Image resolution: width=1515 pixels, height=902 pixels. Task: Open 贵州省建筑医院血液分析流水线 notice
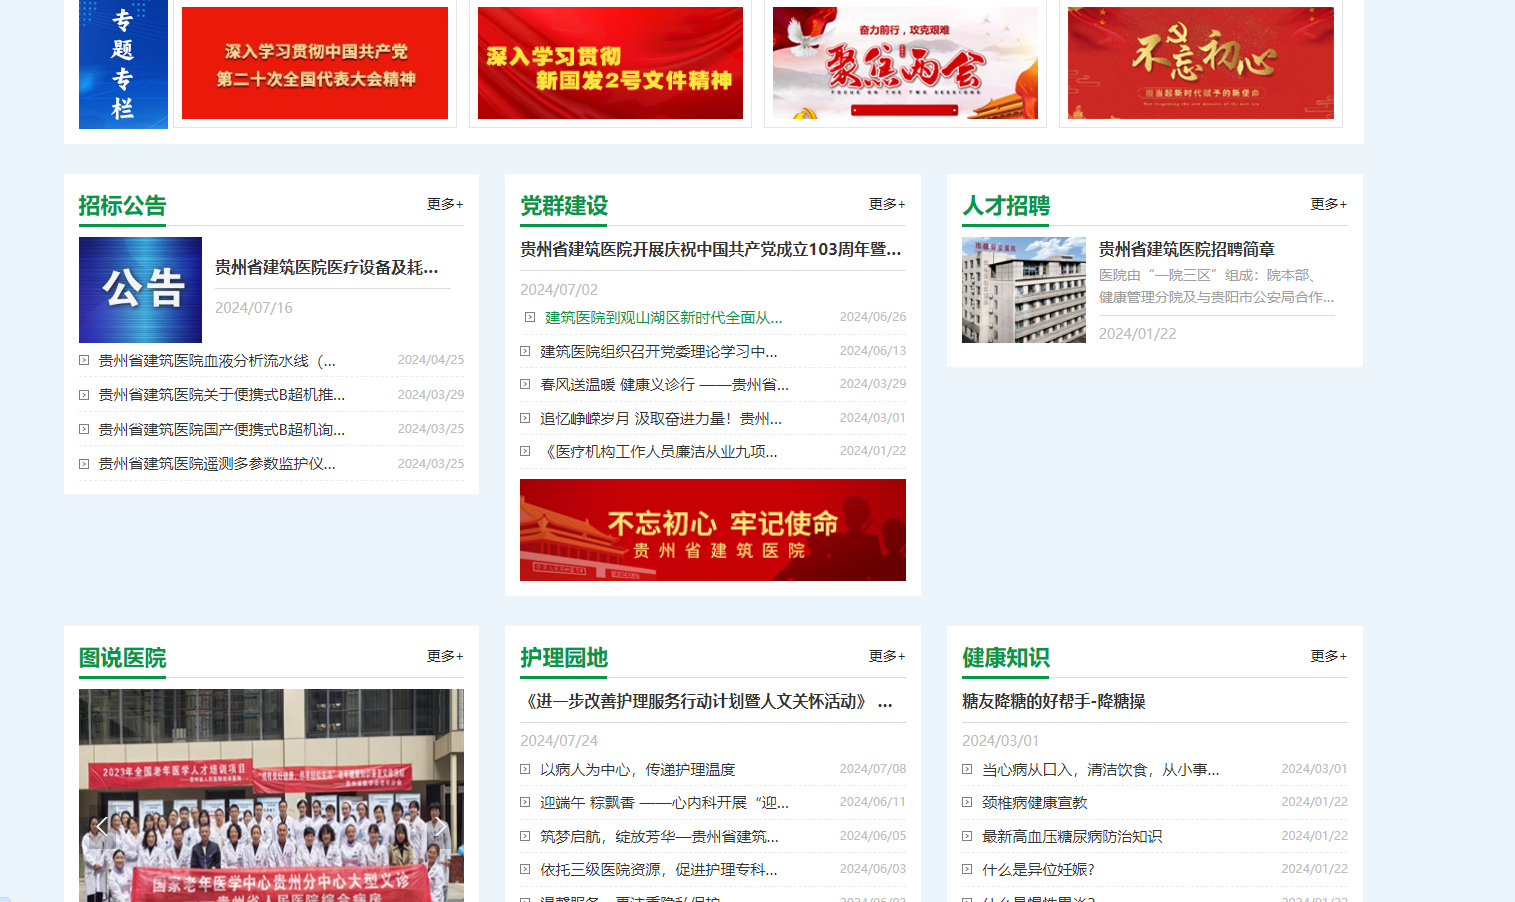point(217,360)
